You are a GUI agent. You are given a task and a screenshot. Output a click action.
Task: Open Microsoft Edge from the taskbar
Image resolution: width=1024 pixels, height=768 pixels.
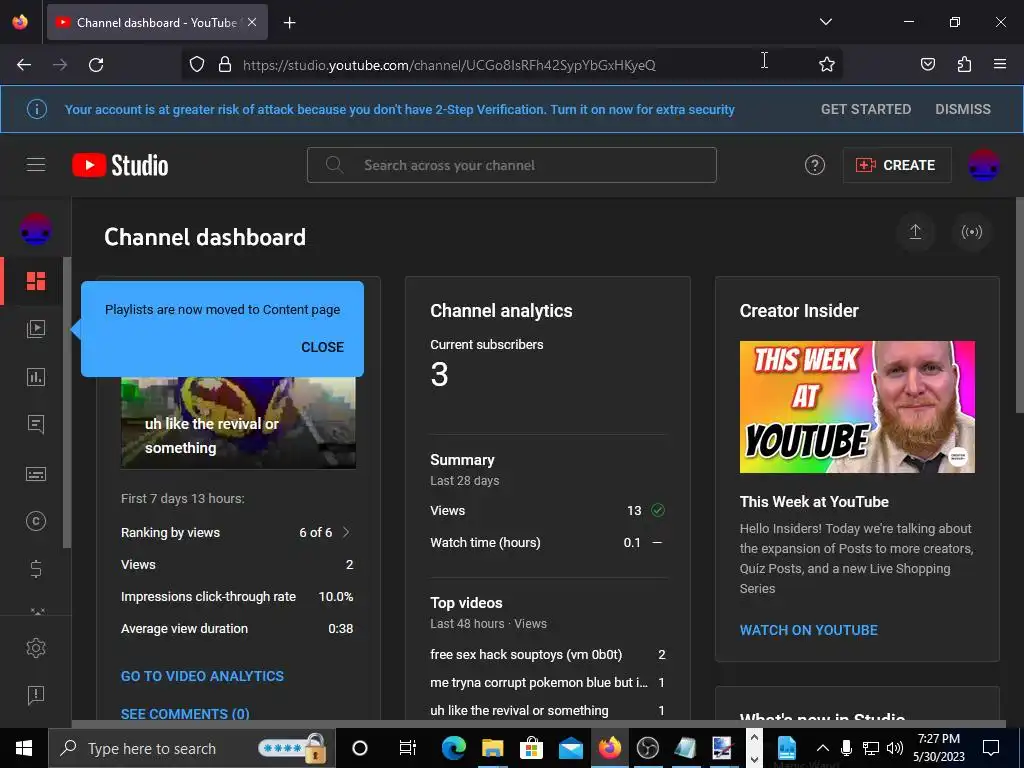pos(453,748)
